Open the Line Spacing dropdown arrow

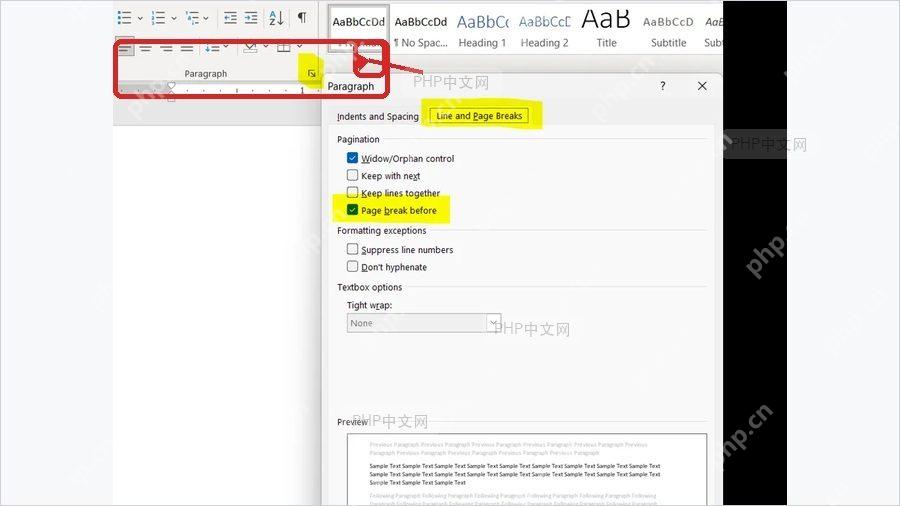[x=226, y=46]
